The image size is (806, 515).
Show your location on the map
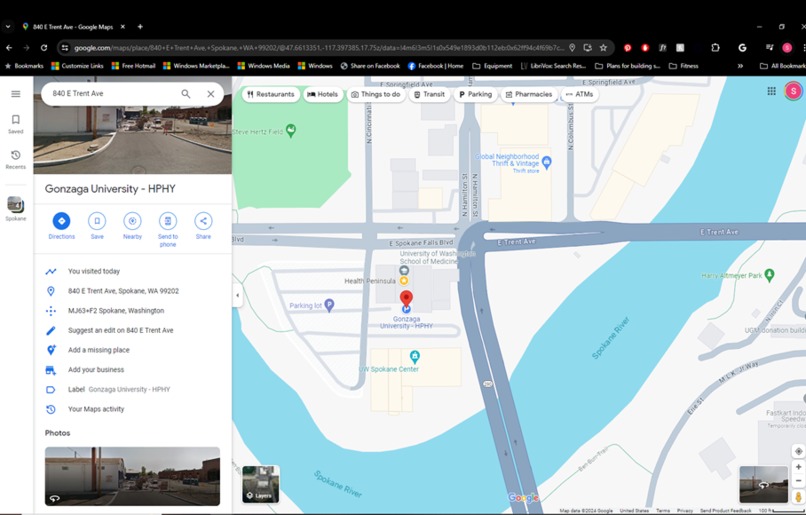click(x=798, y=451)
